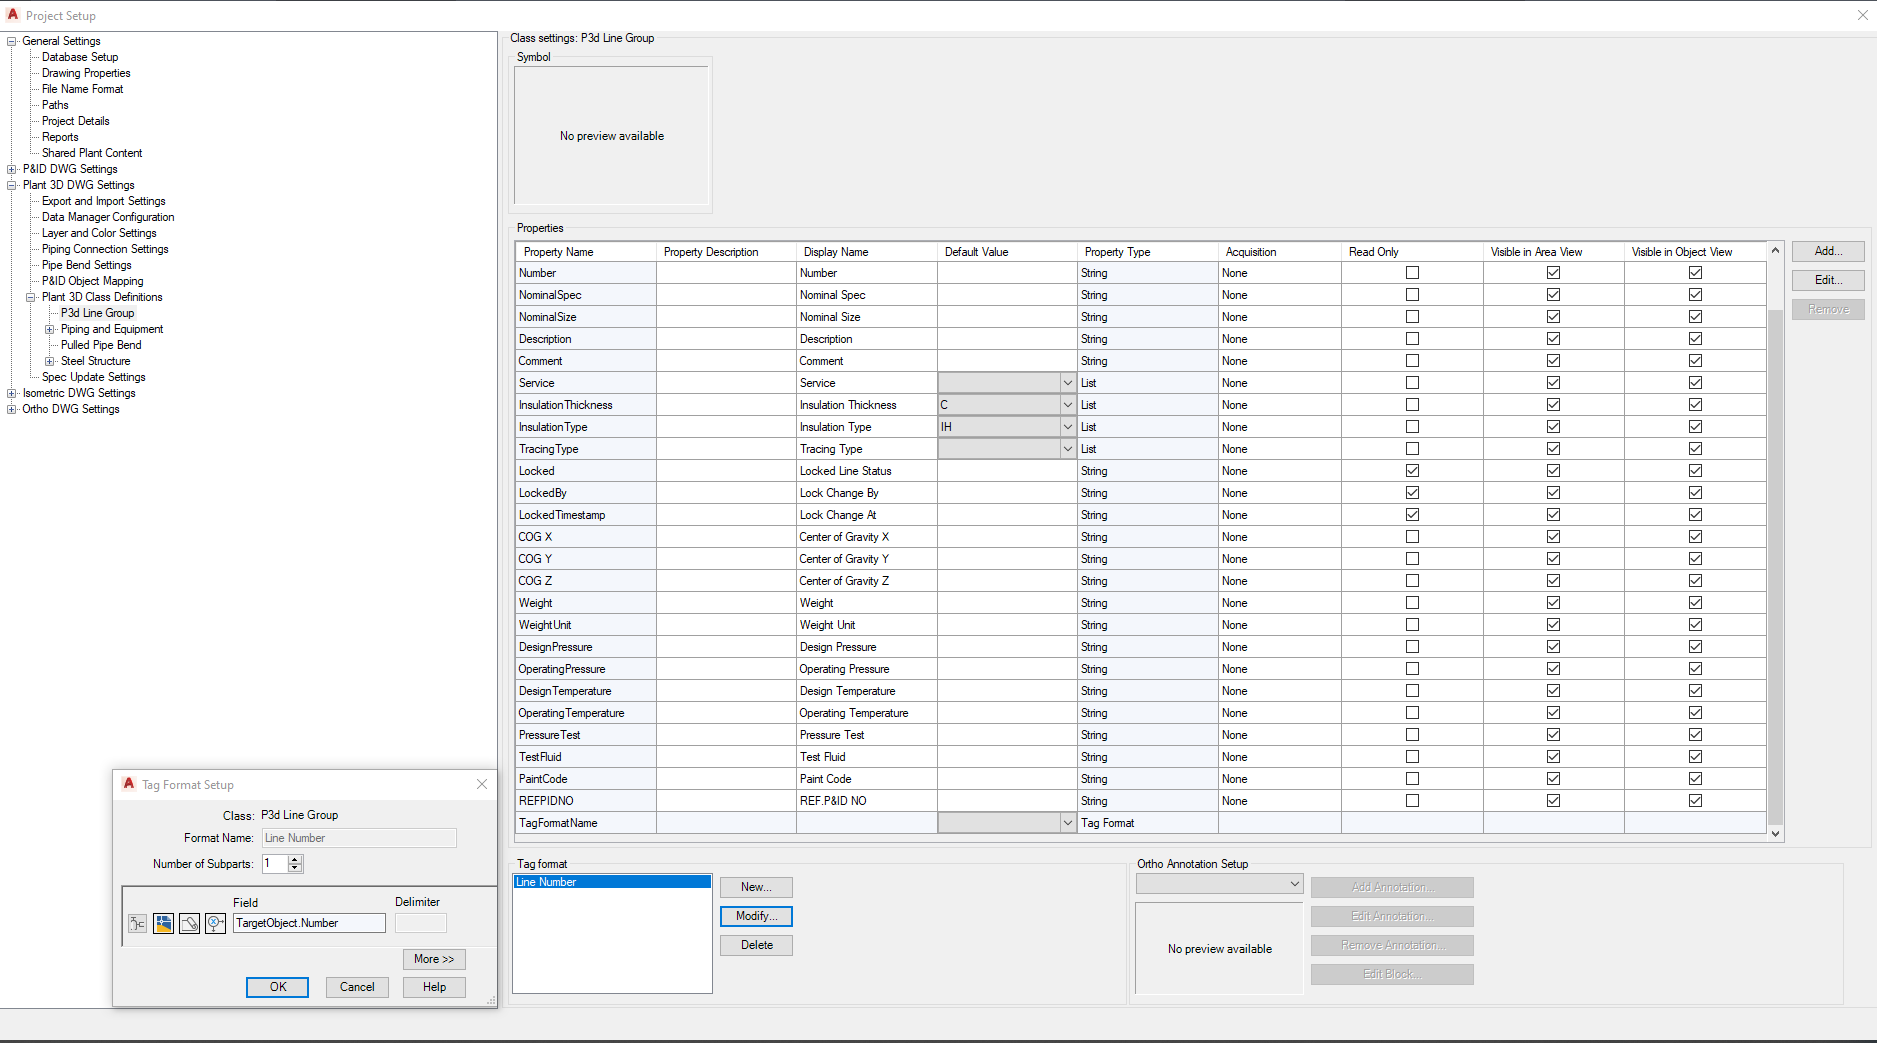Expand the Isometric DWG Settings node

(x=11, y=392)
